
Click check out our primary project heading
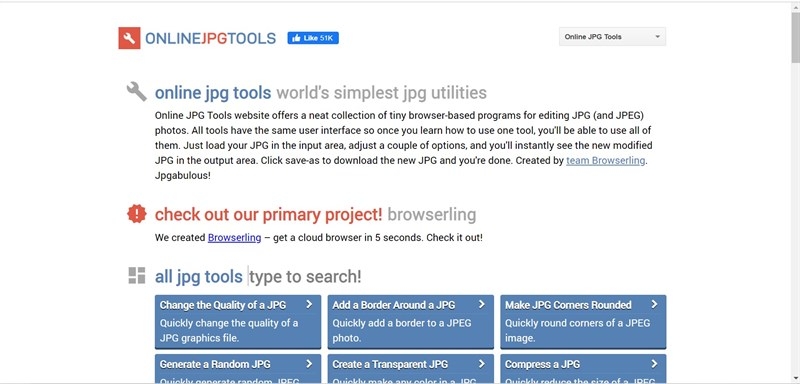[x=268, y=215]
